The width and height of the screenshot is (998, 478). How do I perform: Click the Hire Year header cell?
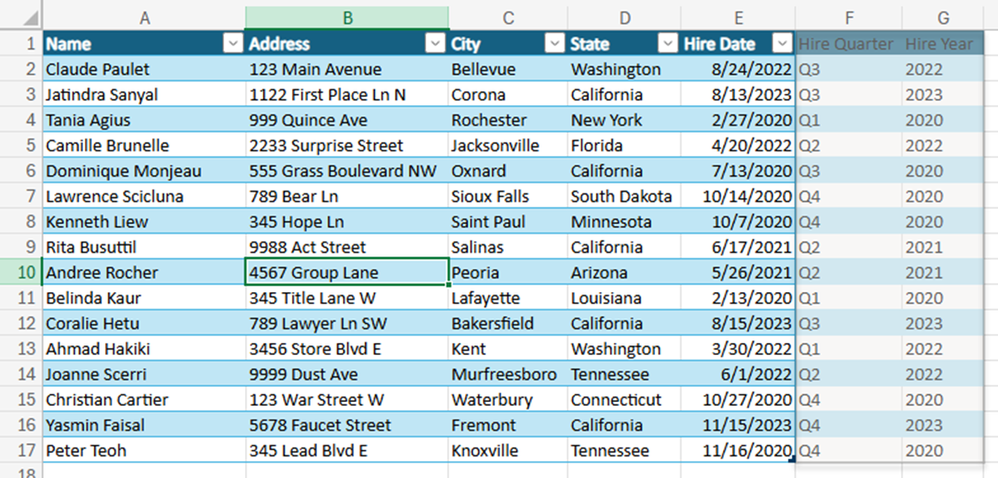(x=943, y=43)
